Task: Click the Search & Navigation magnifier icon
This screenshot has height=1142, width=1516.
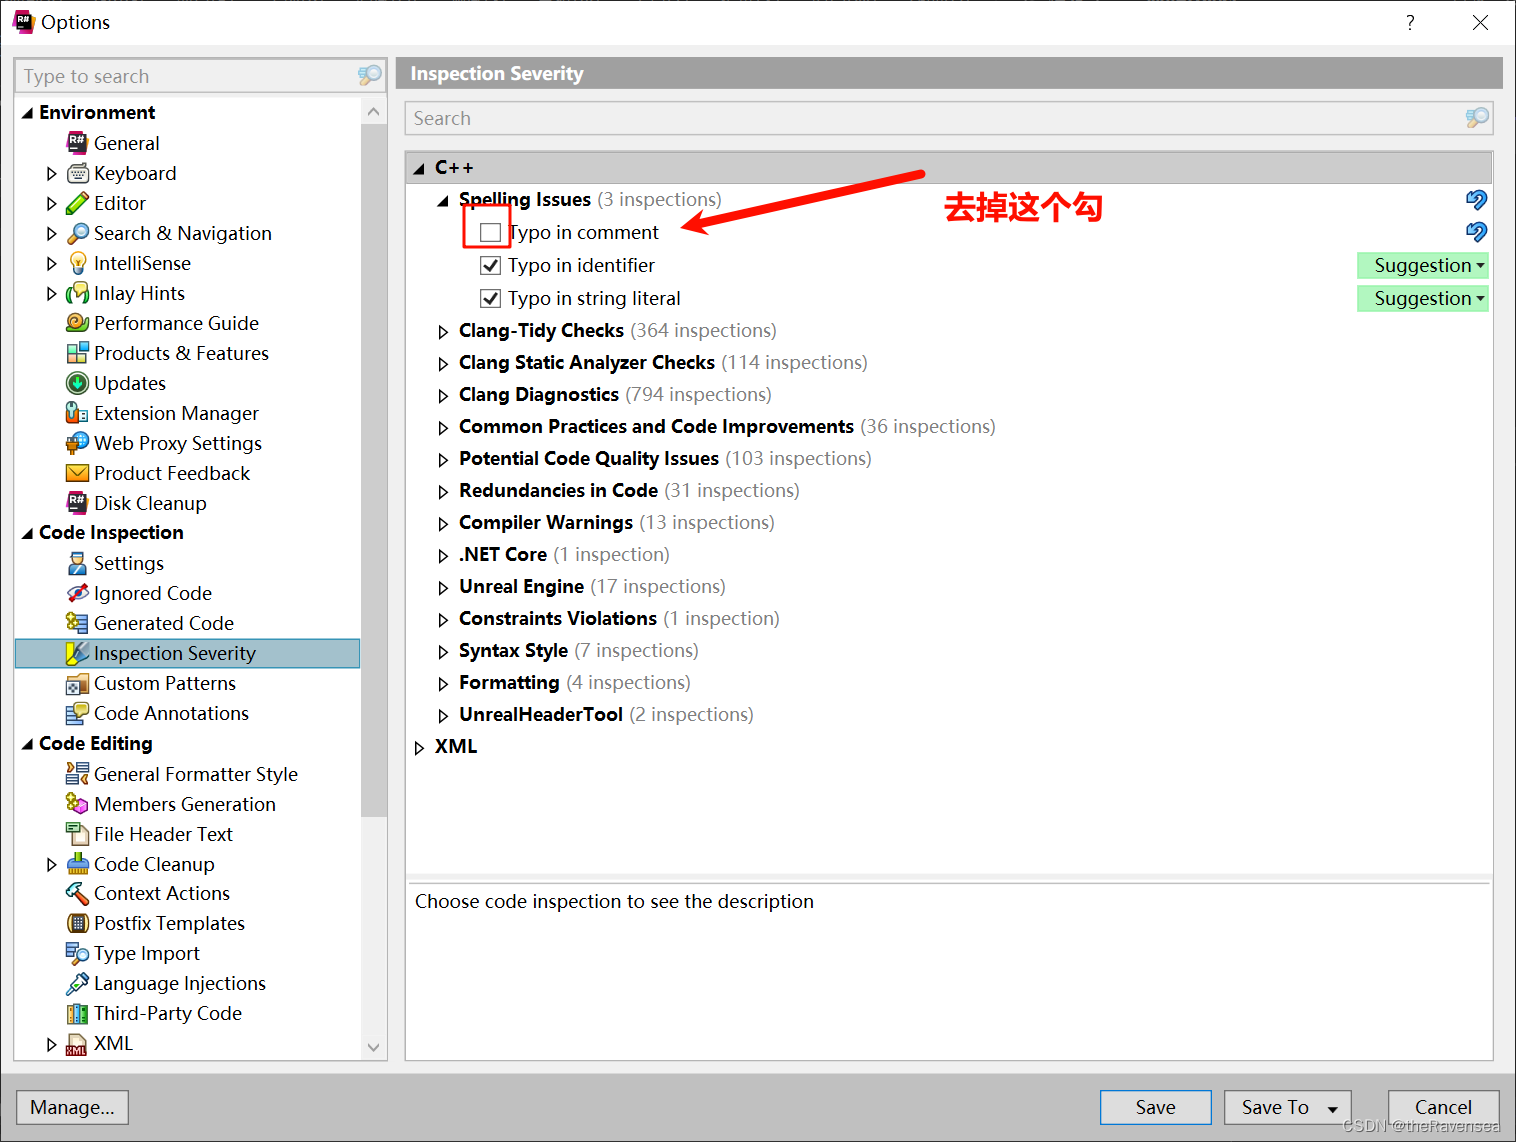Action: pyautogui.click(x=77, y=233)
